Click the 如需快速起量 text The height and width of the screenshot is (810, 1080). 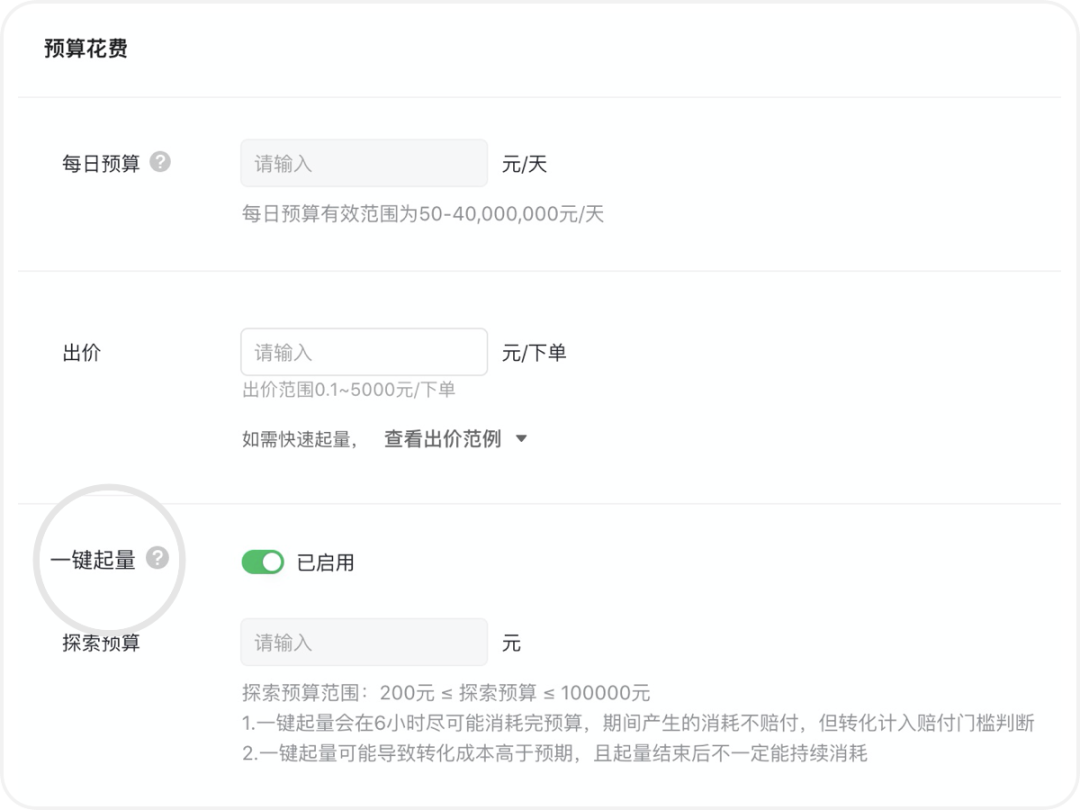click(x=300, y=439)
